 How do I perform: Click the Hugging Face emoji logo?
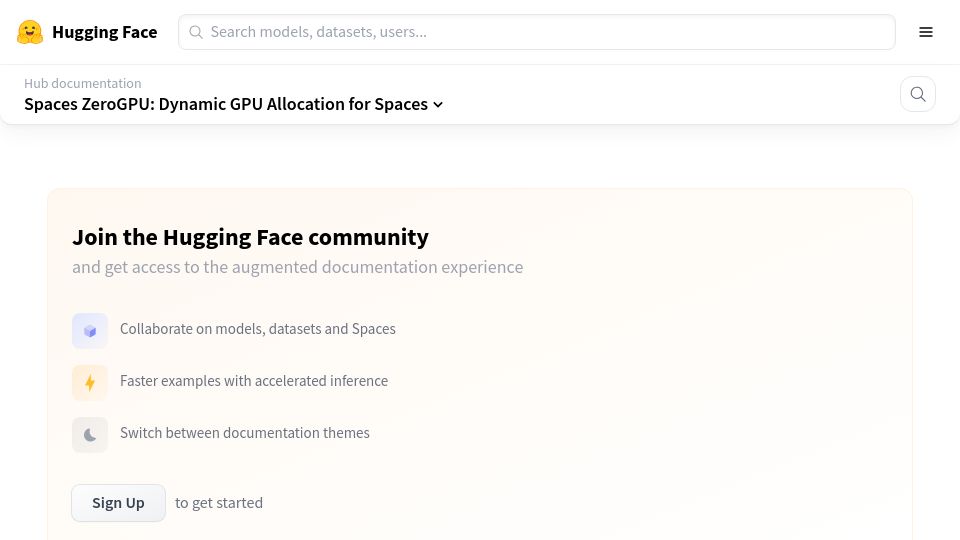30,32
